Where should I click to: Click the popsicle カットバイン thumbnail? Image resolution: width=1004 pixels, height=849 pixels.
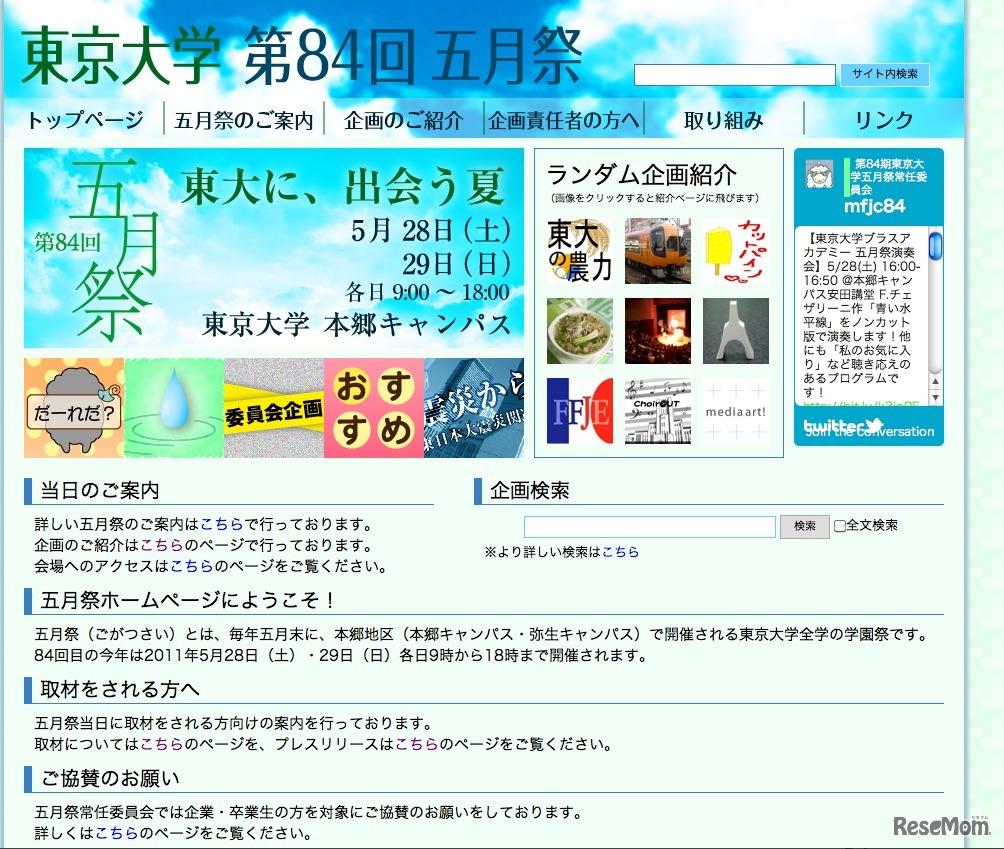coord(738,250)
